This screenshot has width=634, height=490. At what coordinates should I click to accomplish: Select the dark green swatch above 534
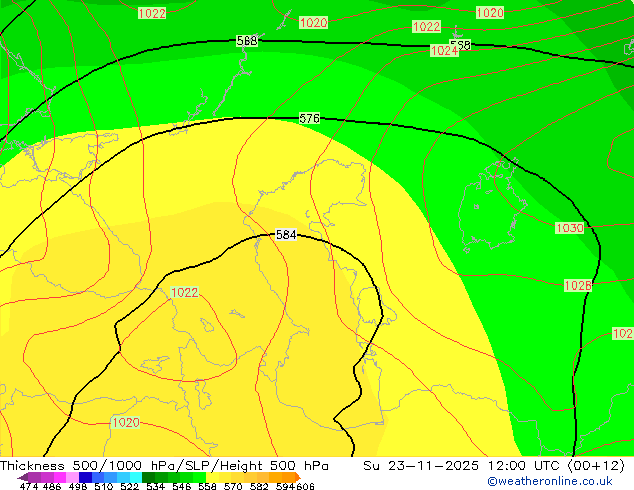148,477
